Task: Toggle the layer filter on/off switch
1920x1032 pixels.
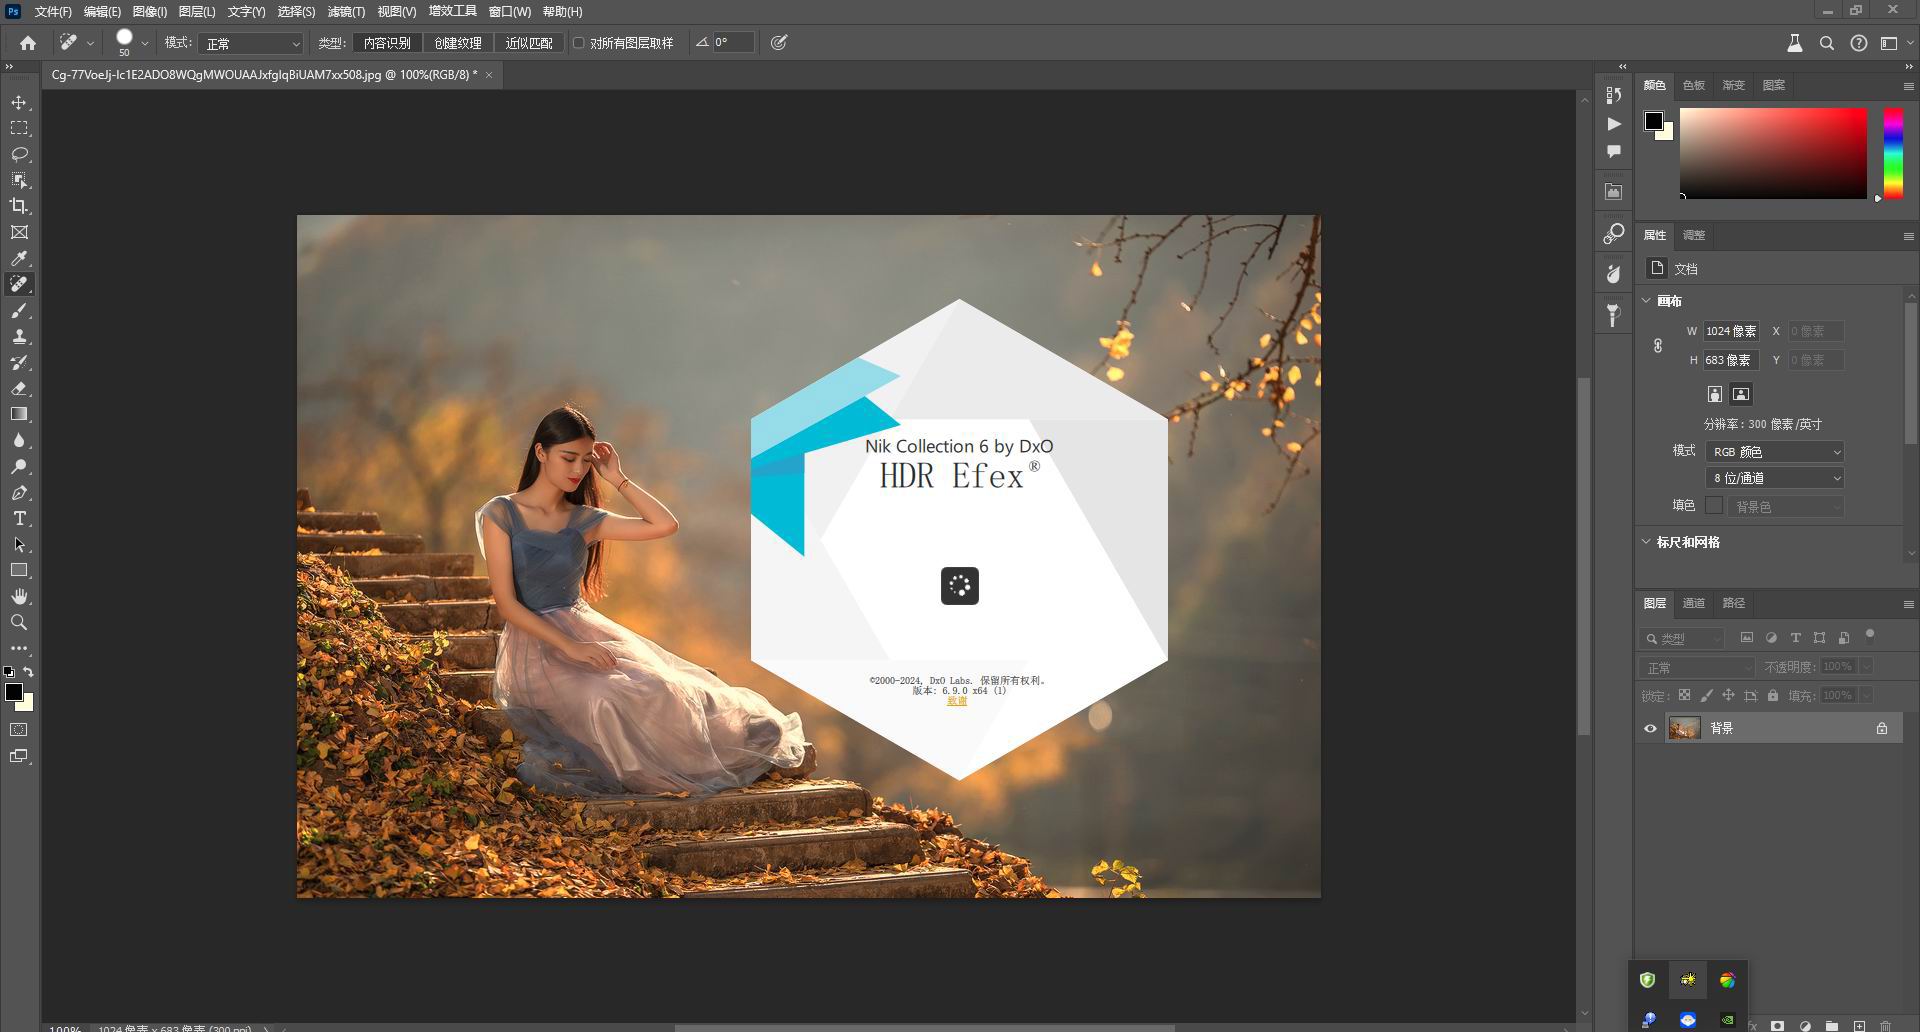Action: pos(1869,635)
